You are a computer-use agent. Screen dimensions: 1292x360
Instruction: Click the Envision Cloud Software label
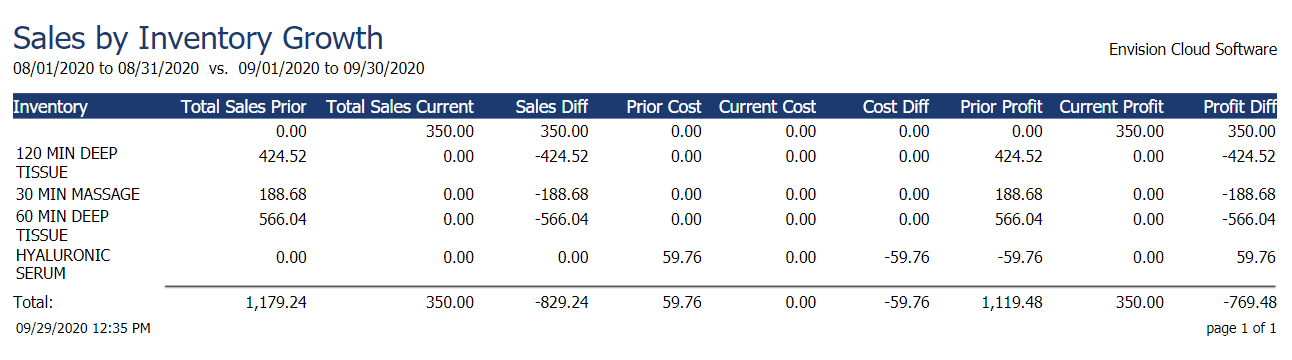pos(1193,49)
